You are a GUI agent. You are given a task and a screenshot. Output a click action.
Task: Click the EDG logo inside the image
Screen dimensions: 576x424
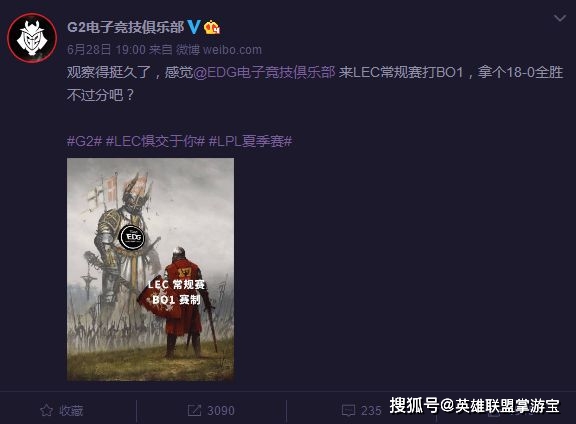click(132, 237)
